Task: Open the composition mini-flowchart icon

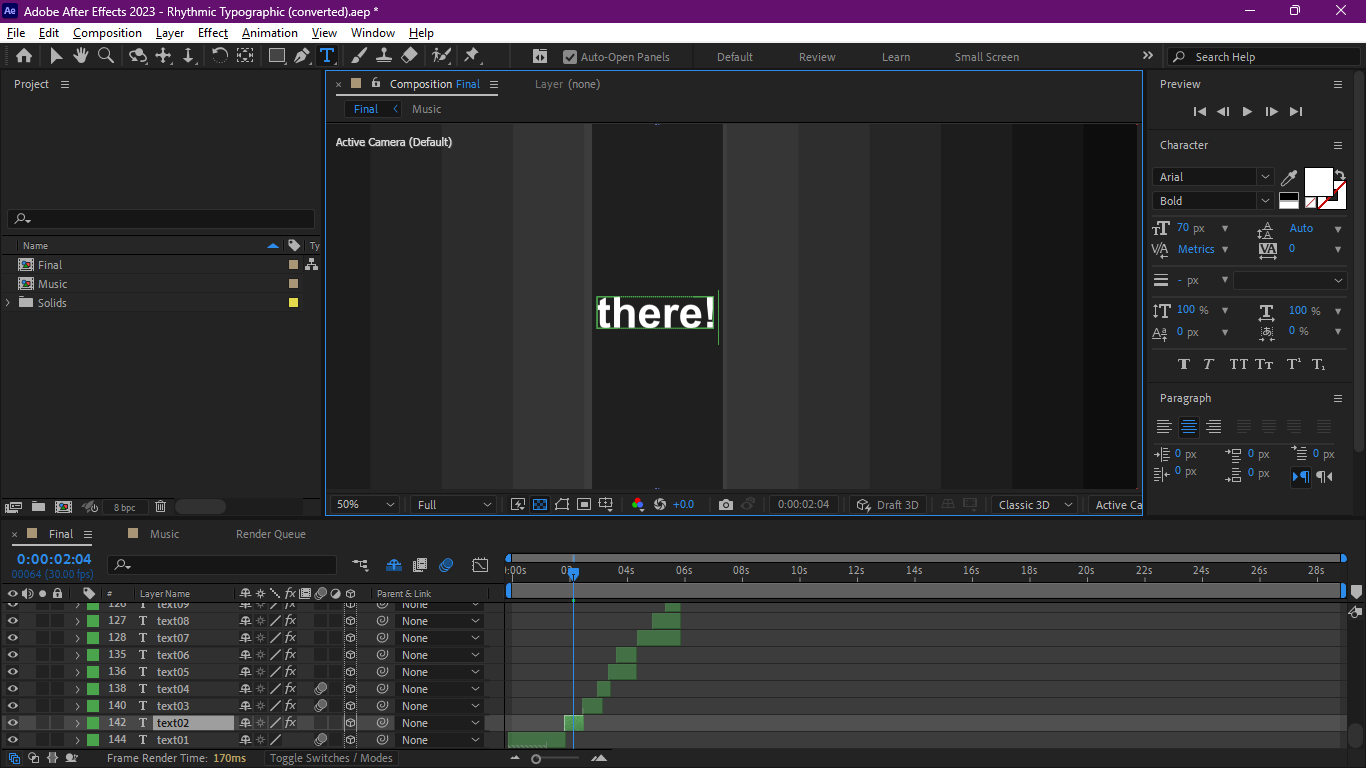Action: click(360, 565)
